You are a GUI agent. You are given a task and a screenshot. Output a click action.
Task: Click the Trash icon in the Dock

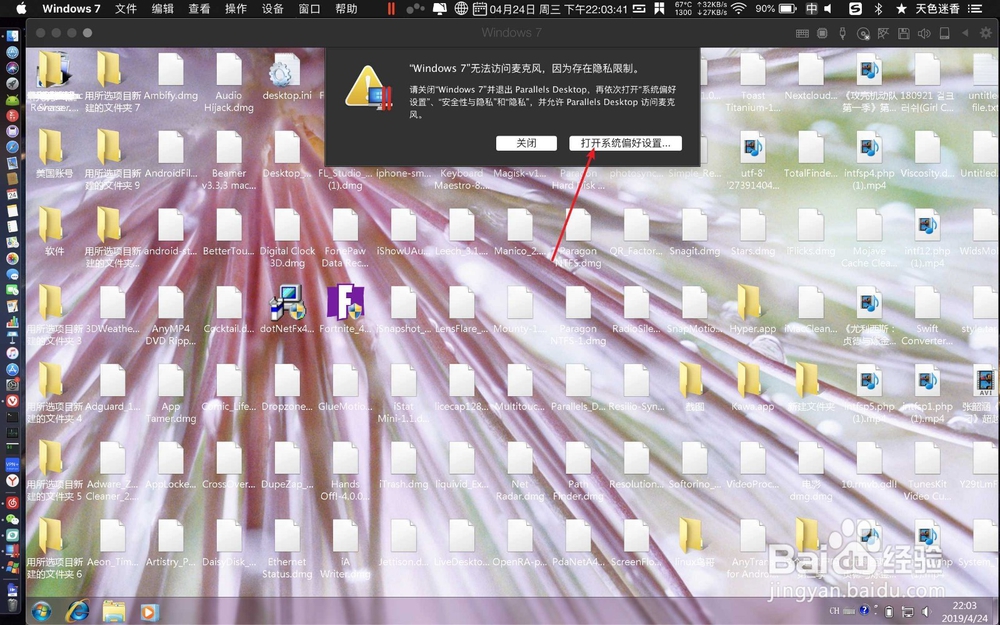(12, 604)
